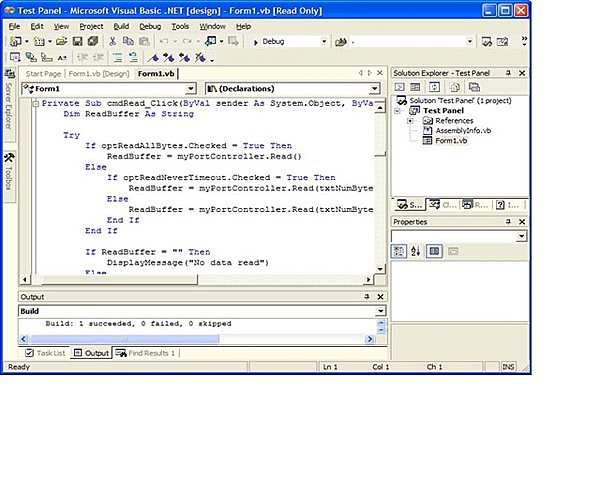Image resolution: width=600 pixels, height=480 pixels.
Task: Open the Properties object selector dropdown
Action: click(x=521, y=236)
